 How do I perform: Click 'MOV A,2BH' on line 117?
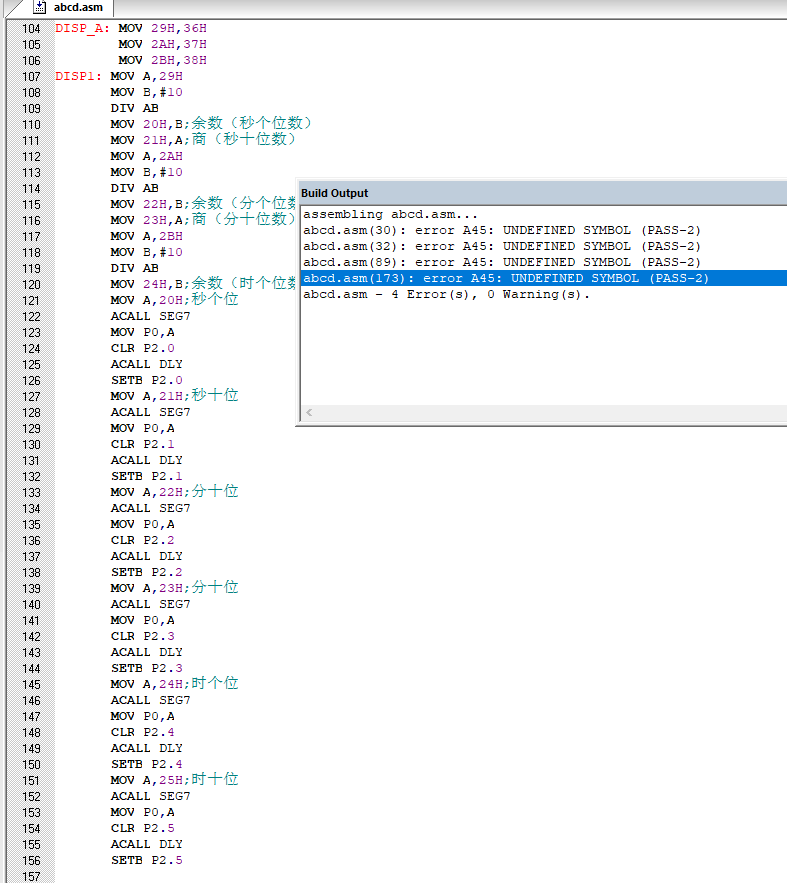coord(146,236)
